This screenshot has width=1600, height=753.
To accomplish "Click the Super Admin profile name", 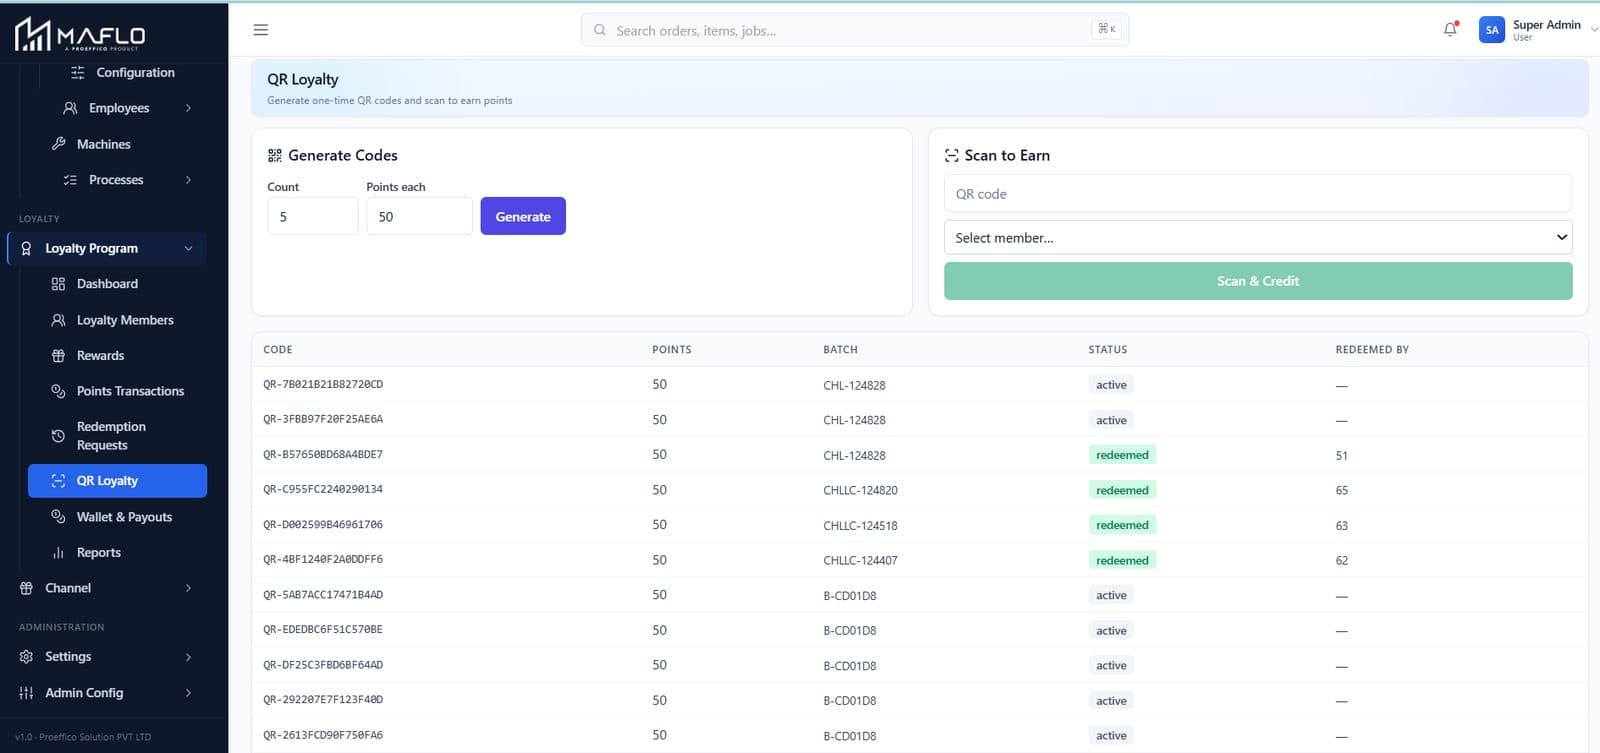I will coord(1546,25).
